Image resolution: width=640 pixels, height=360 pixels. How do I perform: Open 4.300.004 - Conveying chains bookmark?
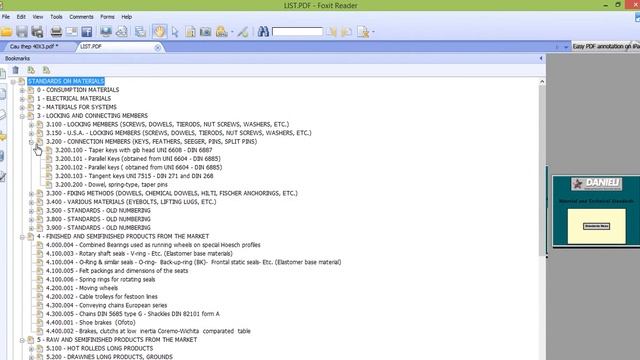(x=107, y=305)
